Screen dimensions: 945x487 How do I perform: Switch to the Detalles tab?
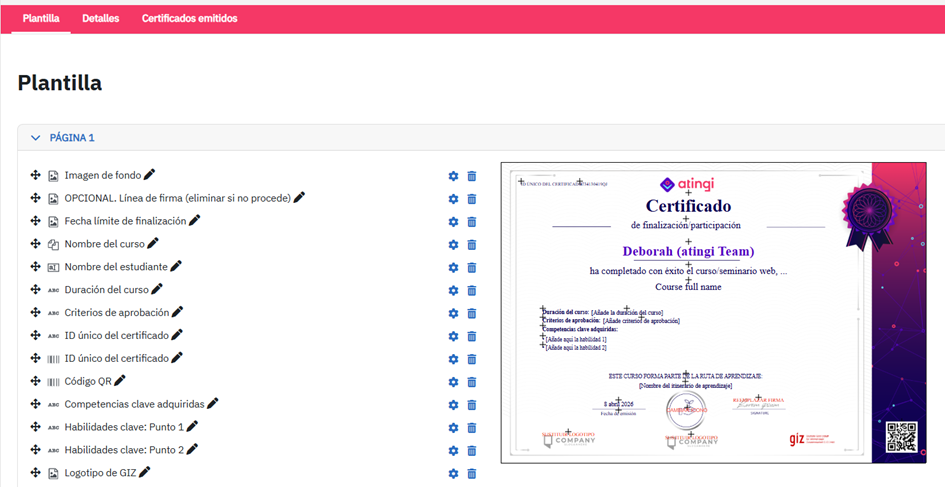[101, 19]
